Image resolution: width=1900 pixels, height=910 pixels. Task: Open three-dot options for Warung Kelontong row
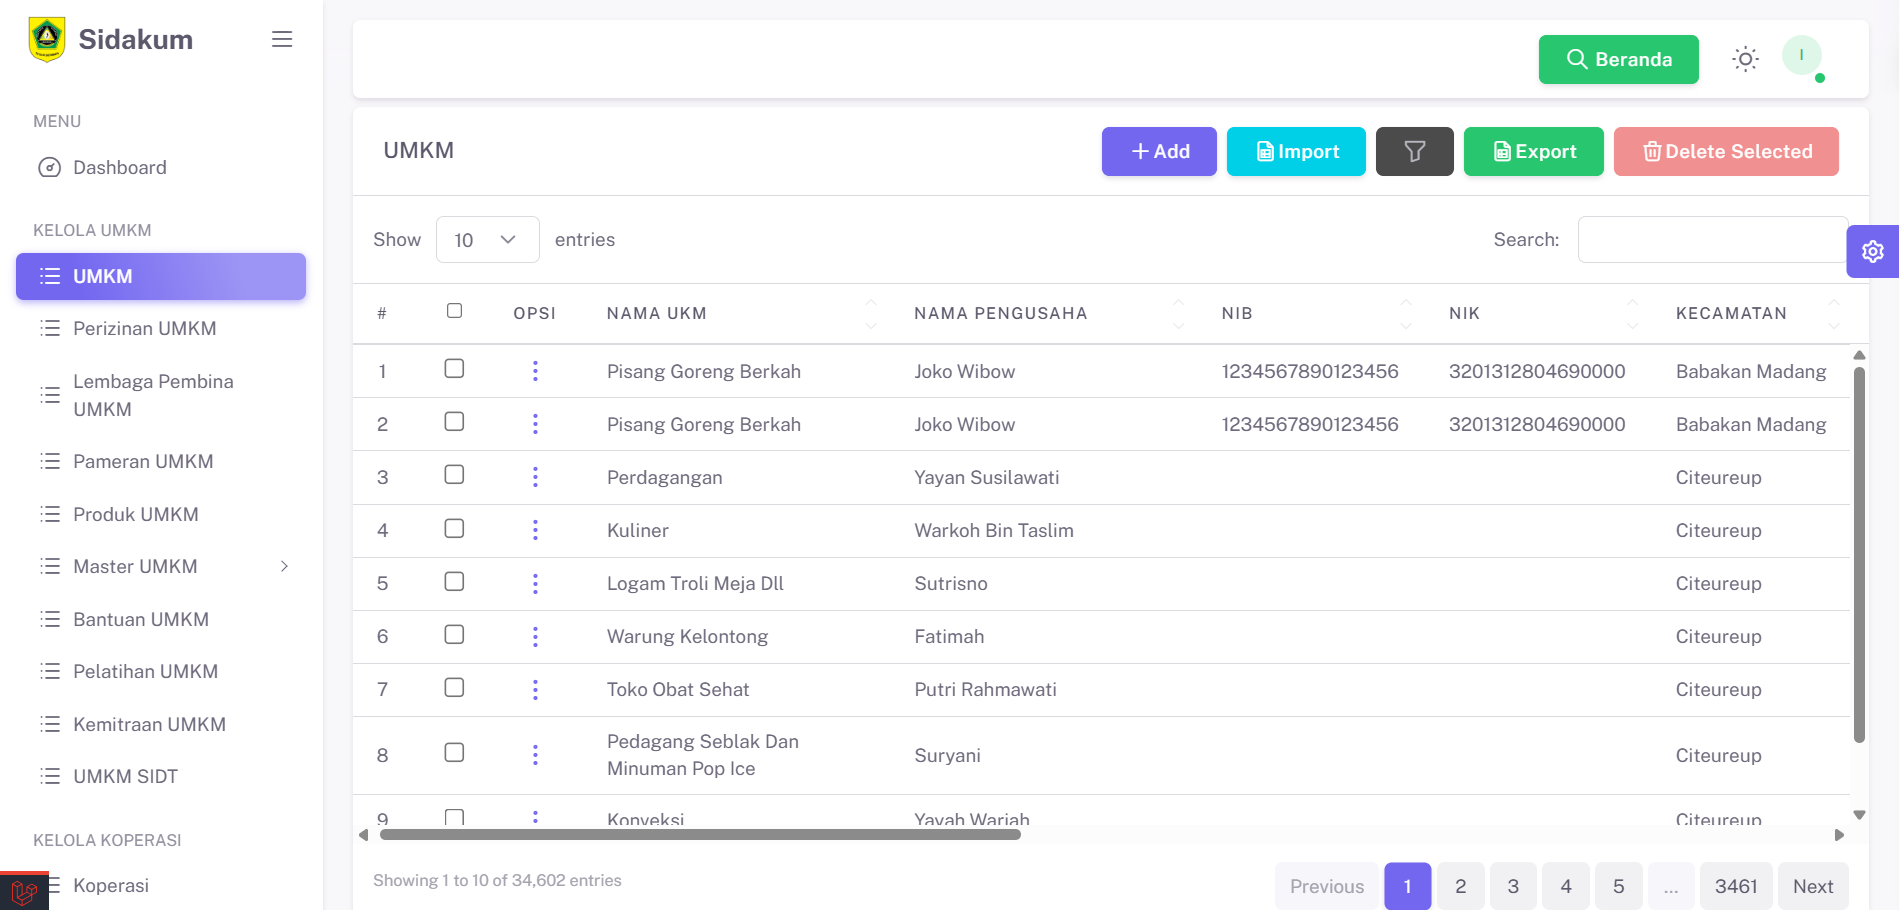(x=535, y=636)
